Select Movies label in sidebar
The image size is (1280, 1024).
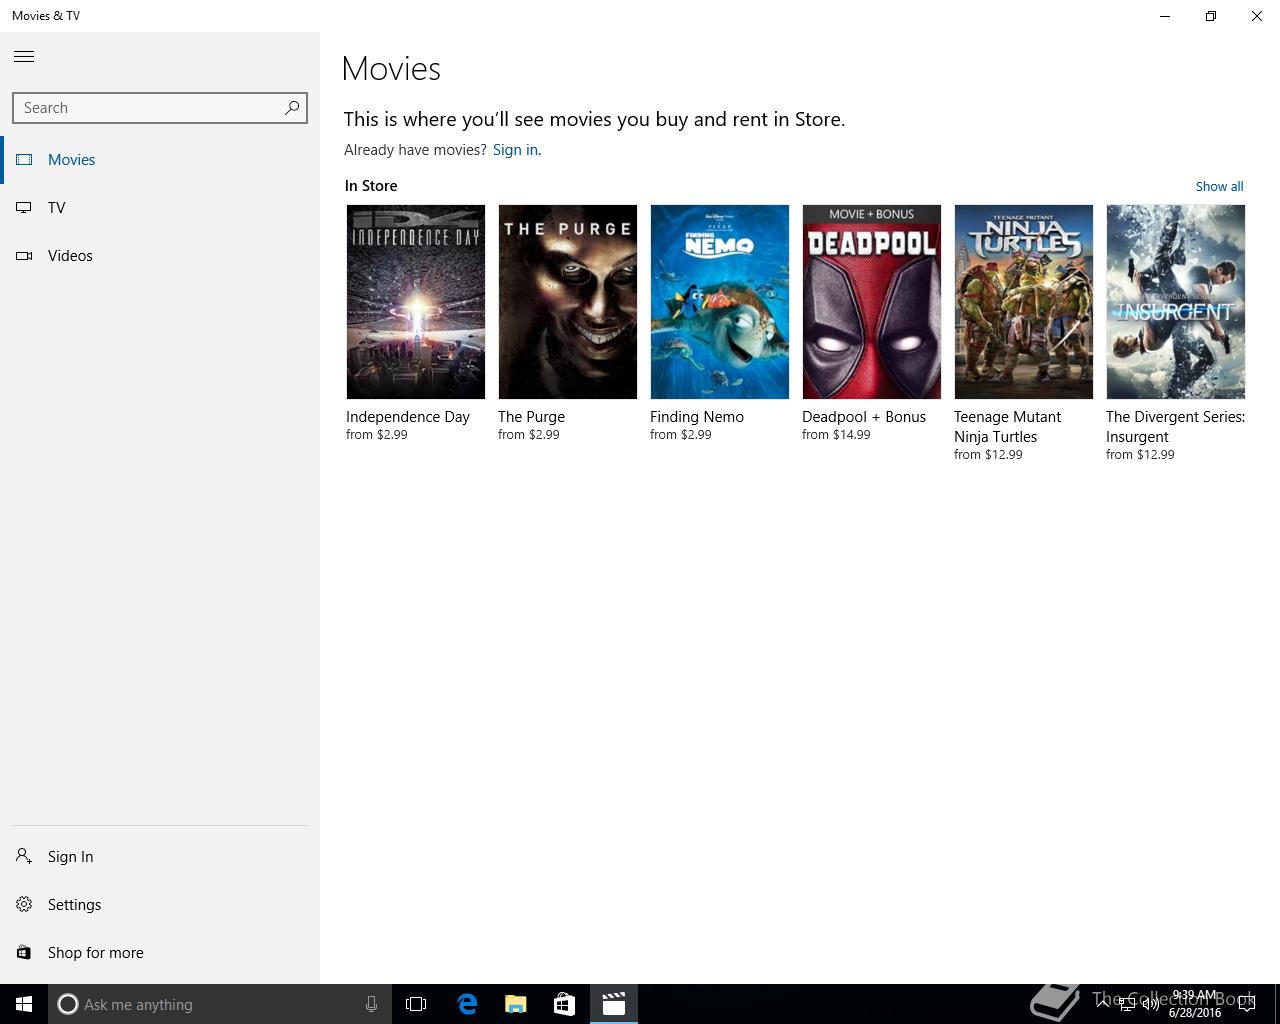point(71,160)
